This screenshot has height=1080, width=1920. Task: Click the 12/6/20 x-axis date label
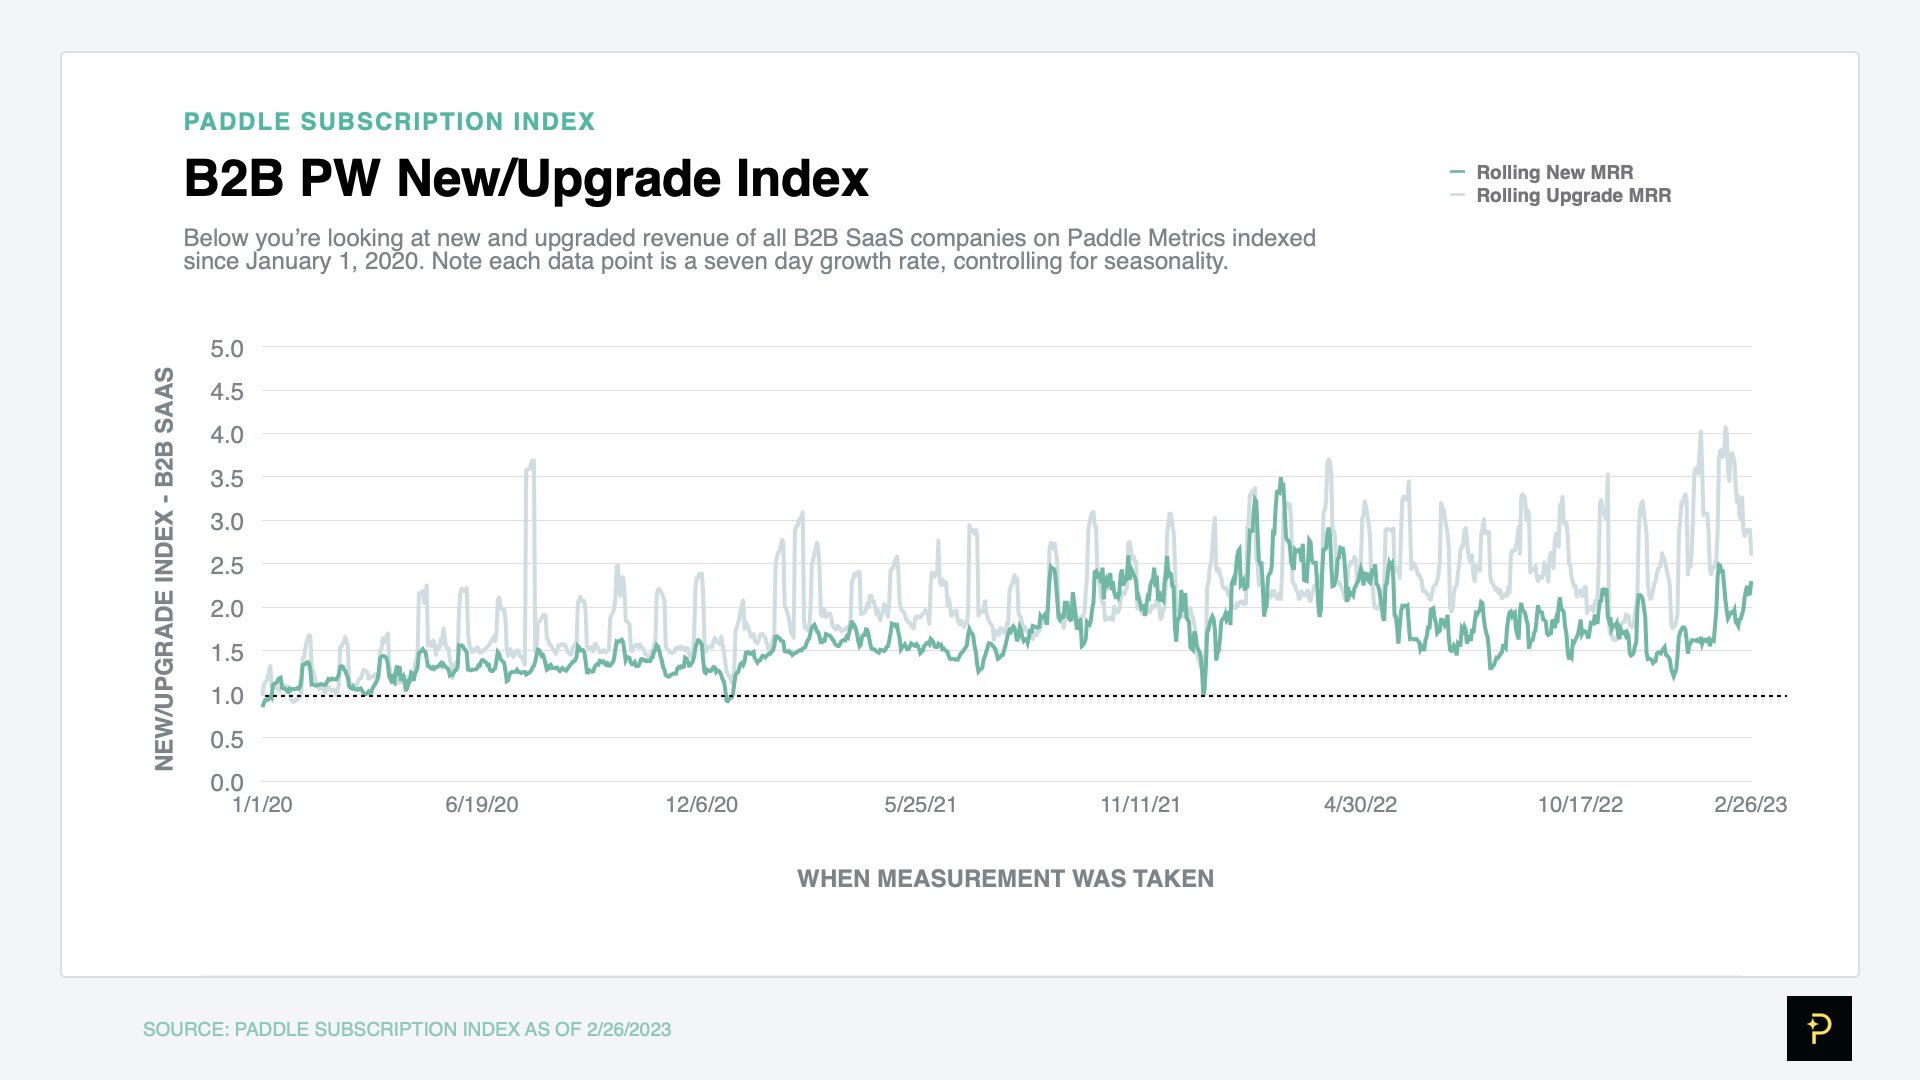[701, 805]
